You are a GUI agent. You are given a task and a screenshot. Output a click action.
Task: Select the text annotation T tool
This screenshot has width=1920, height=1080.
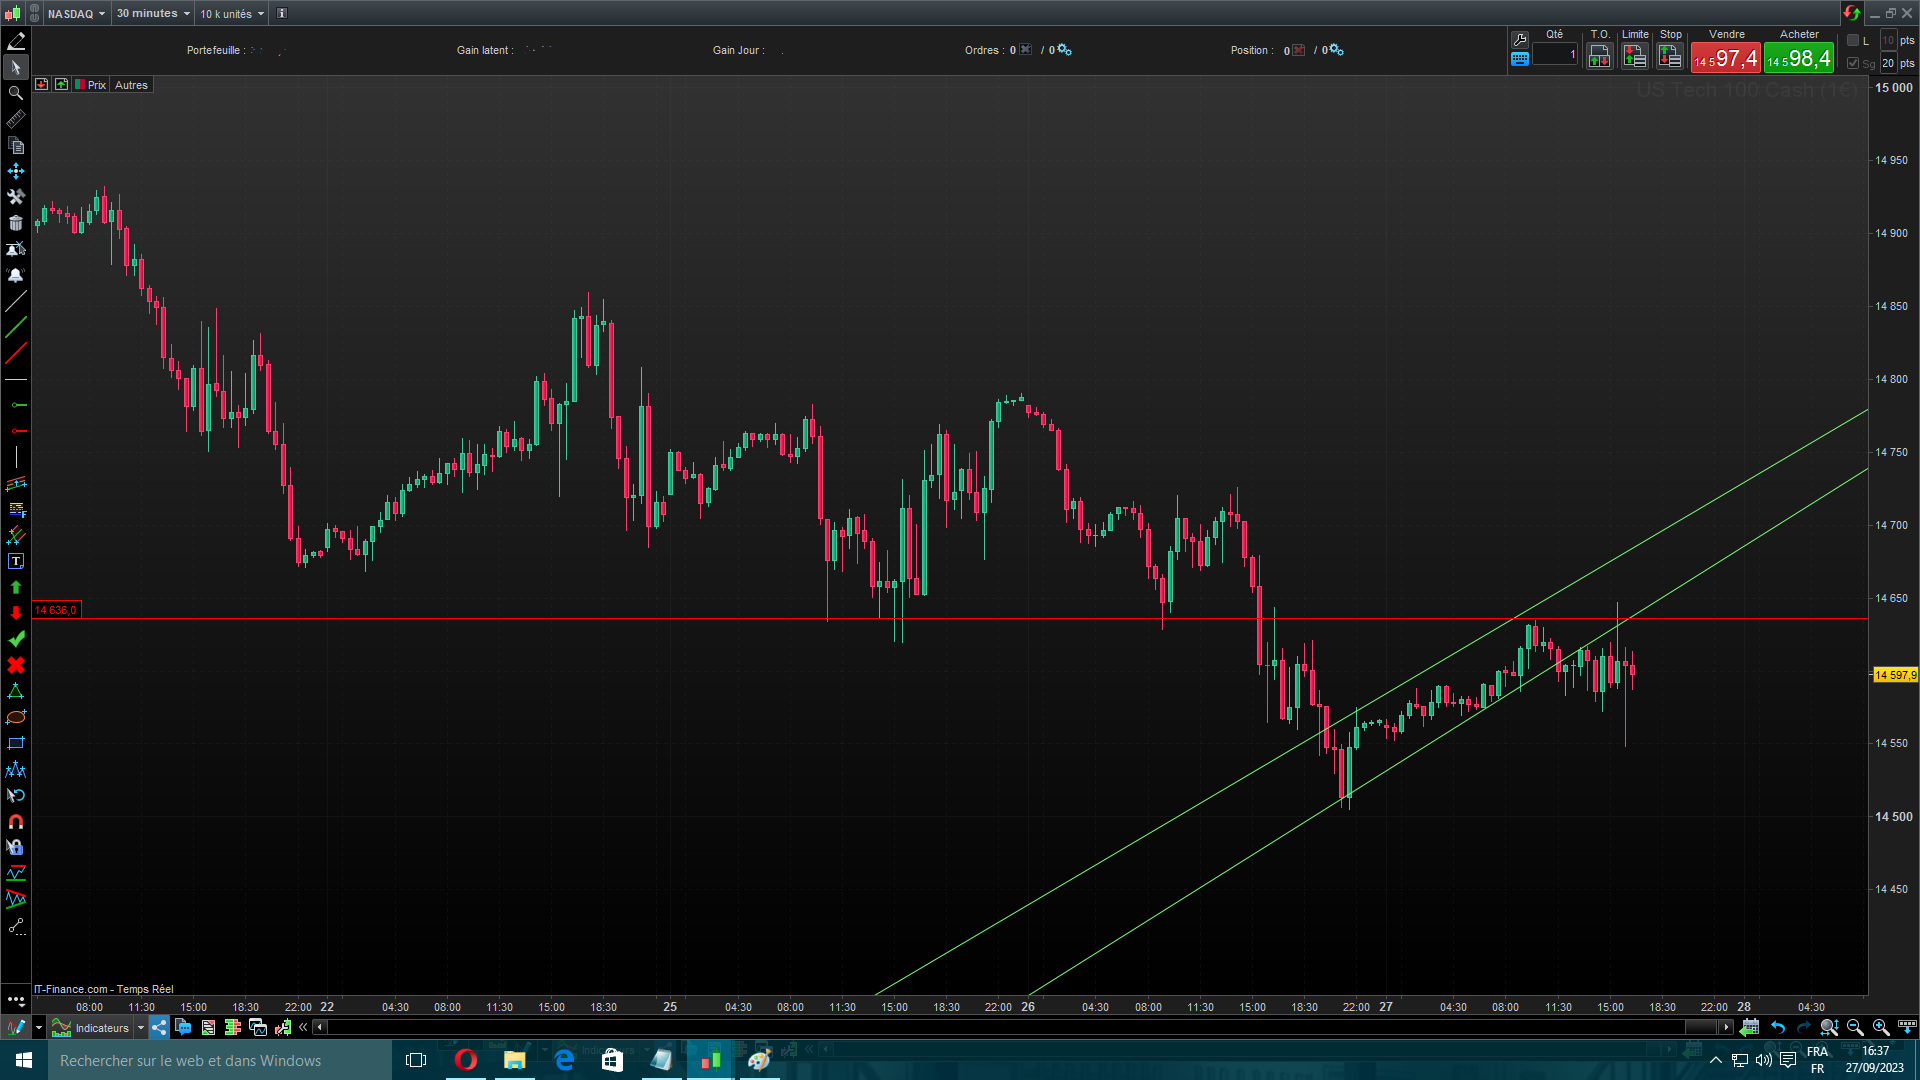click(15, 562)
